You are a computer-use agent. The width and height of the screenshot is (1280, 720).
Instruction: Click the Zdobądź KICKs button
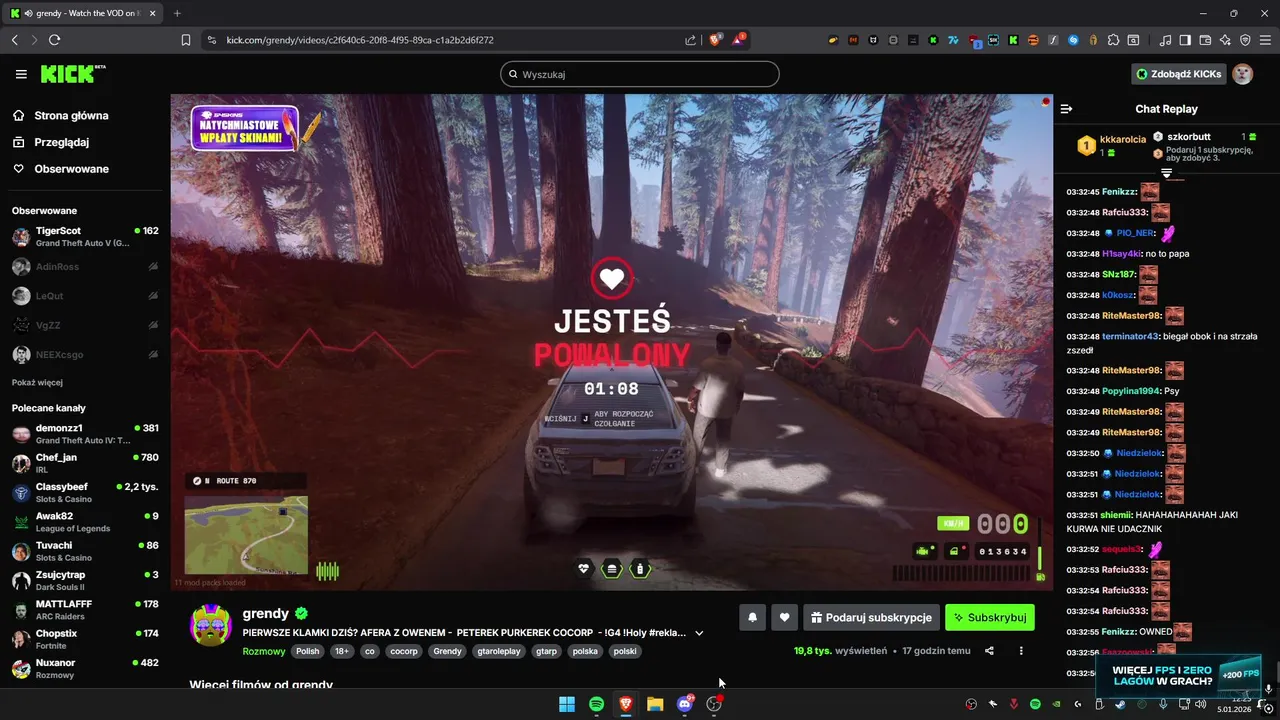[x=1179, y=74]
